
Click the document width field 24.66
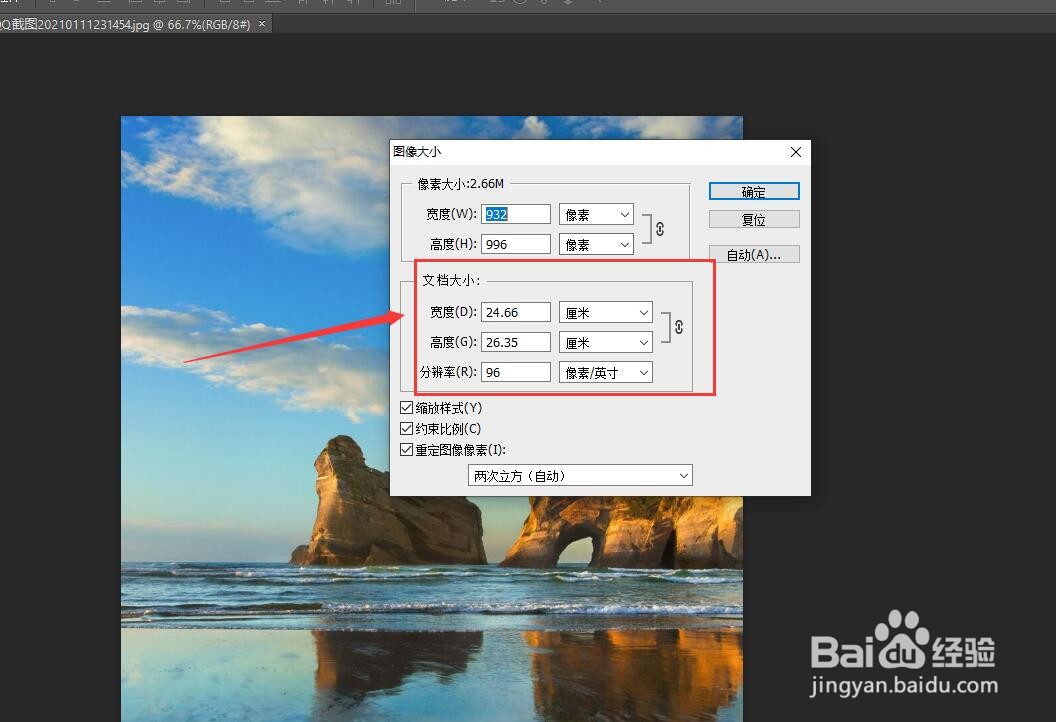click(x=516, y=312)
